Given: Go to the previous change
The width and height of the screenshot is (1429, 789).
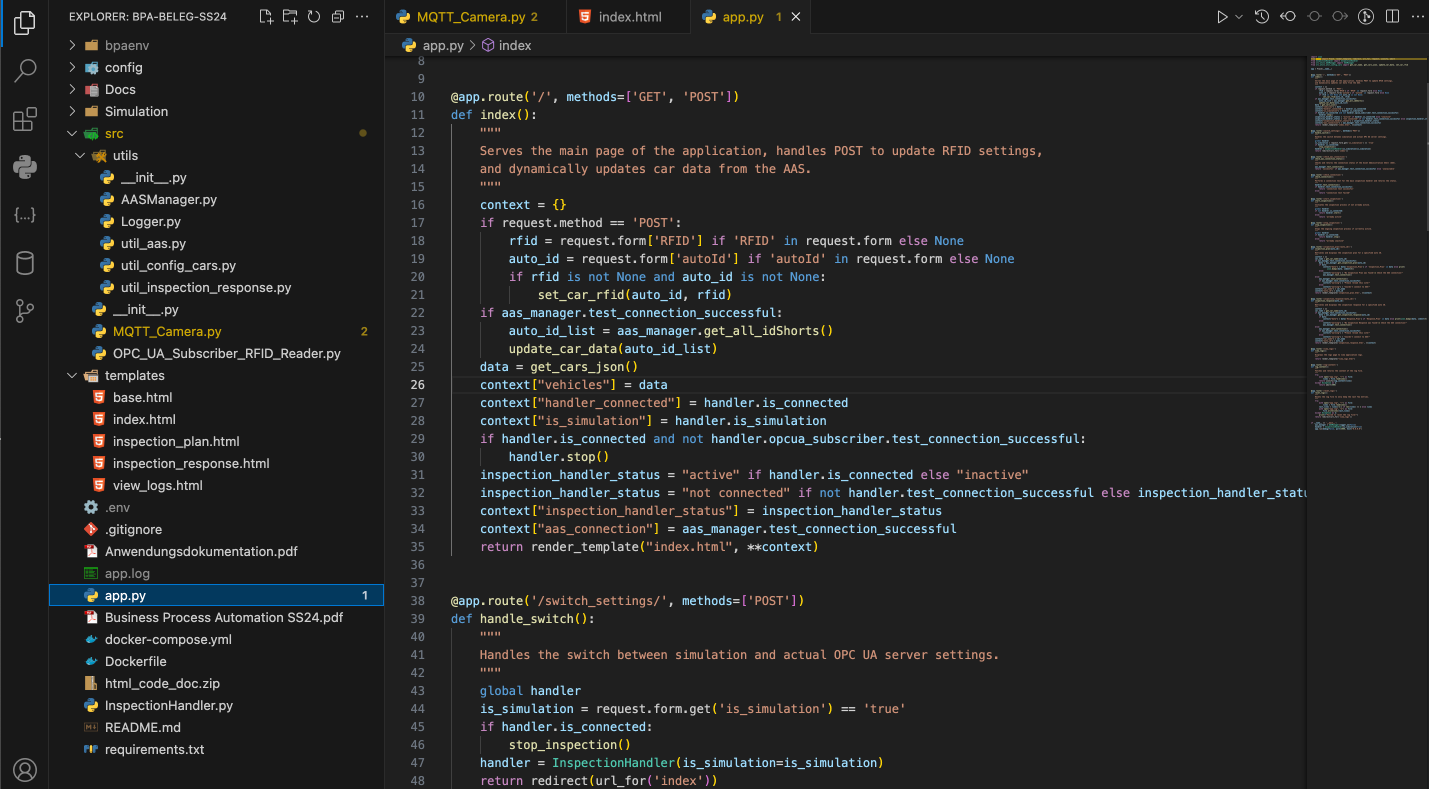Looking at the screenshot, I should click(x=1288, y=17).
